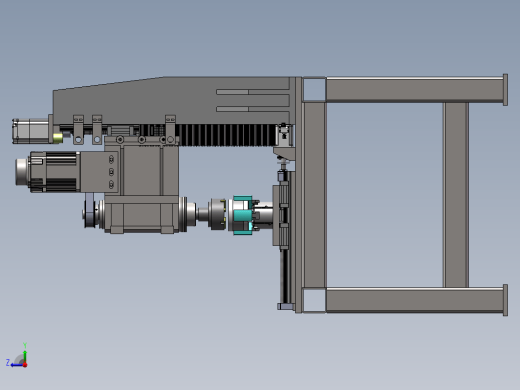Select the tapered gray cover plate
520x390 pixels.
point(173,100)
